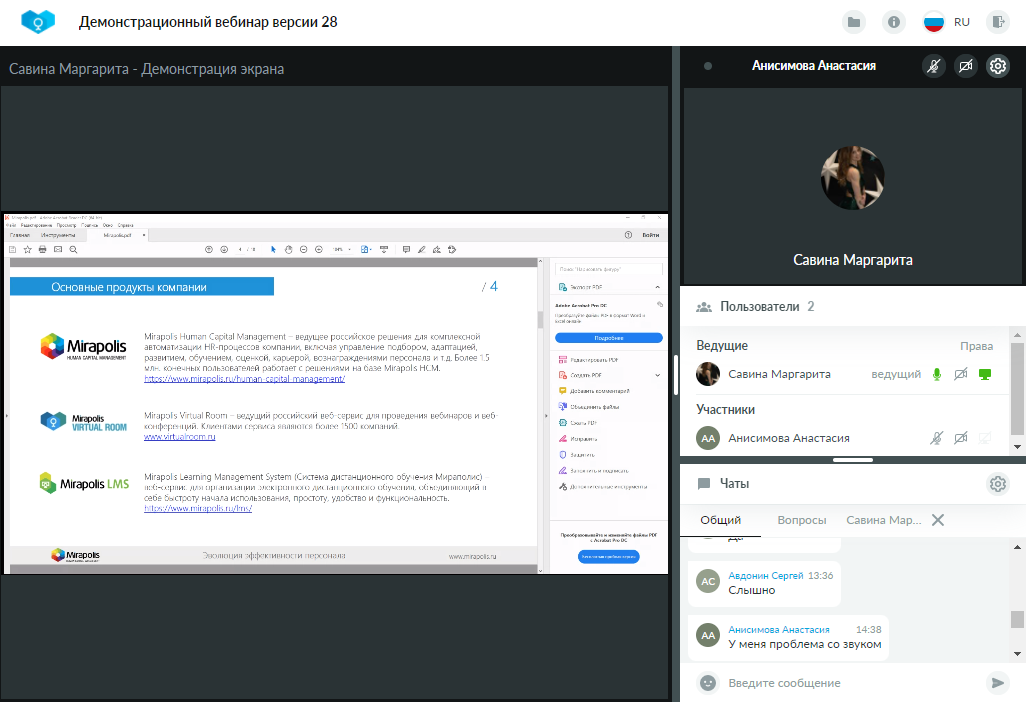1026x702 pixels.
Task: Open media settings gear beside camera toggle
Action: coord(998,65)
